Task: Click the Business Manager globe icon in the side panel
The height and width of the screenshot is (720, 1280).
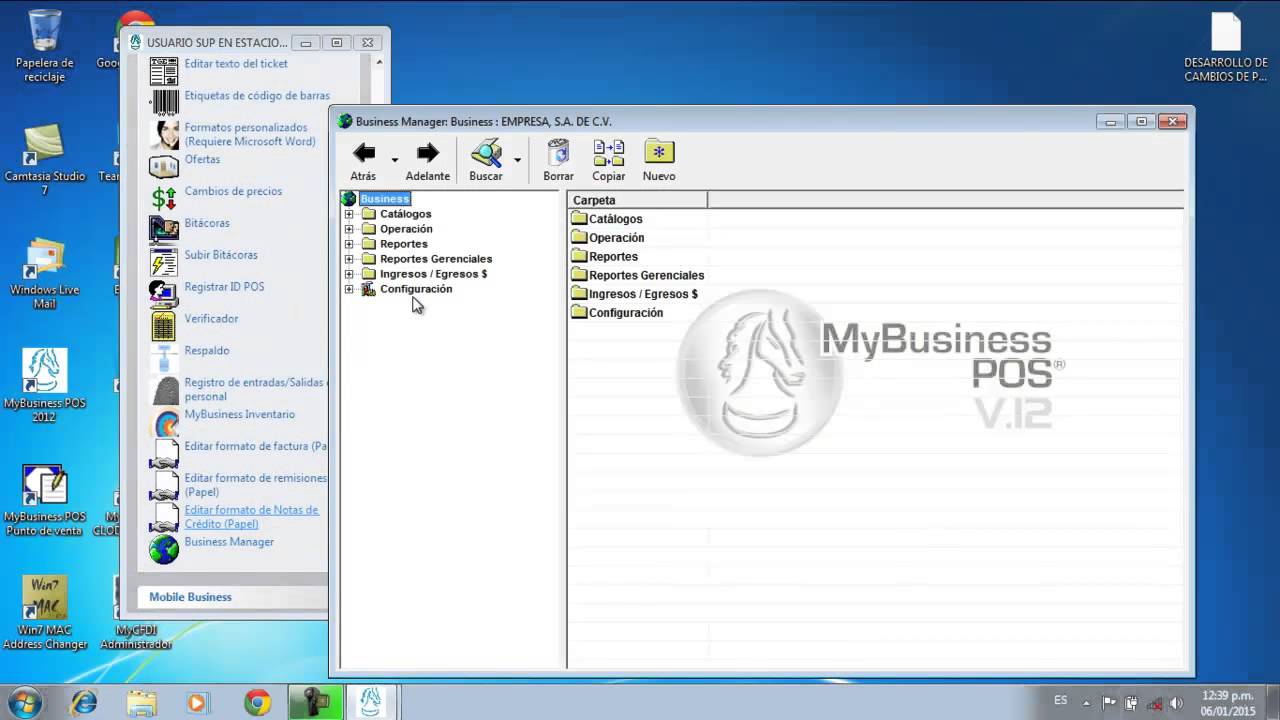Action: (x=164, y=549)
